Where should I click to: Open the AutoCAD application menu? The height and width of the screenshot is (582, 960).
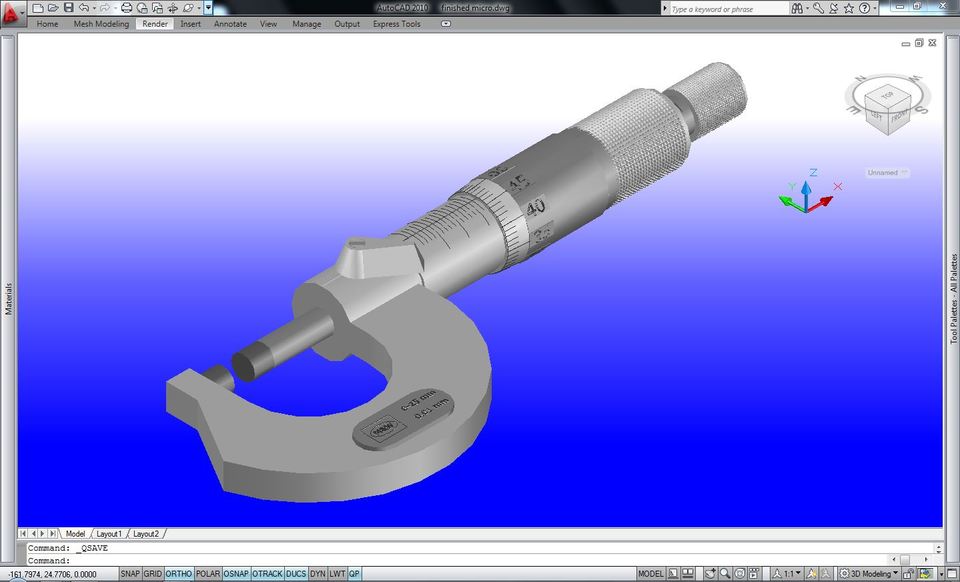click(x=10, y=9)
